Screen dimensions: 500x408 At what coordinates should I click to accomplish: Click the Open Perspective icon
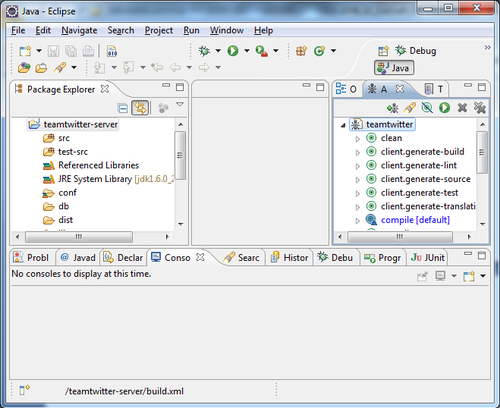point(383,51)
